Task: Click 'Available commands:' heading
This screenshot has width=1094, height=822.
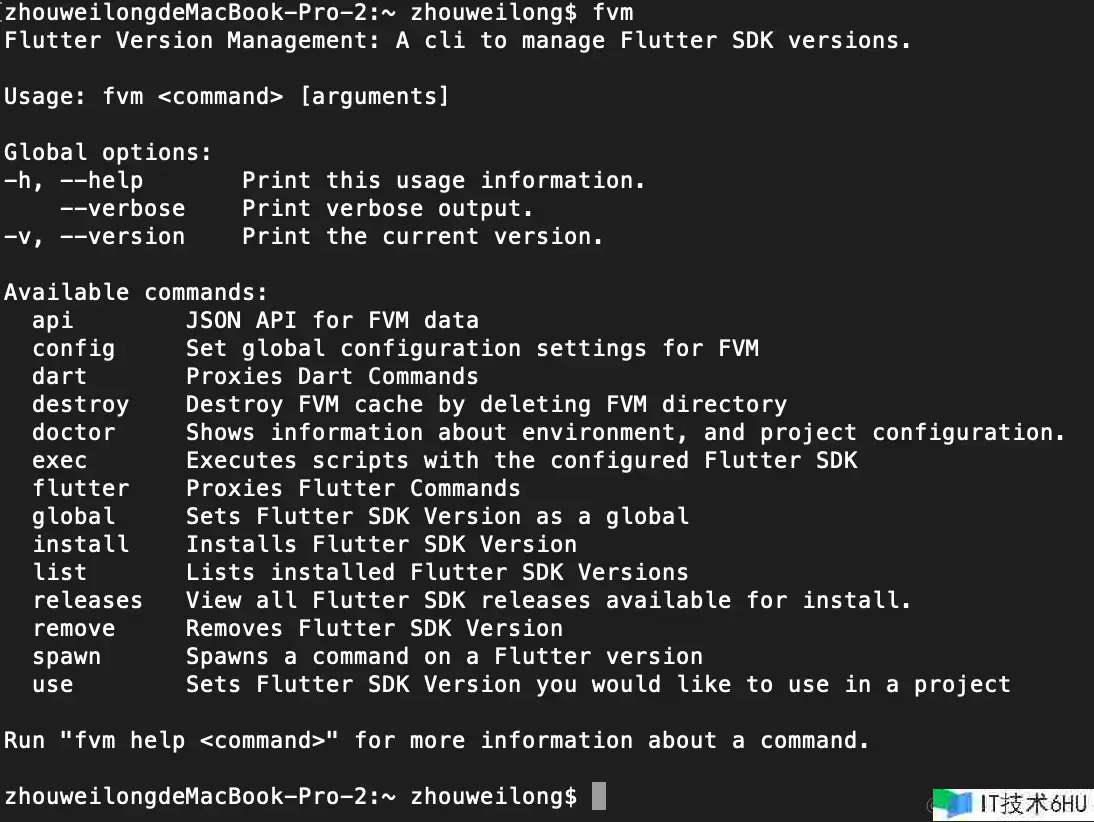Action: (x=136, y=292)
